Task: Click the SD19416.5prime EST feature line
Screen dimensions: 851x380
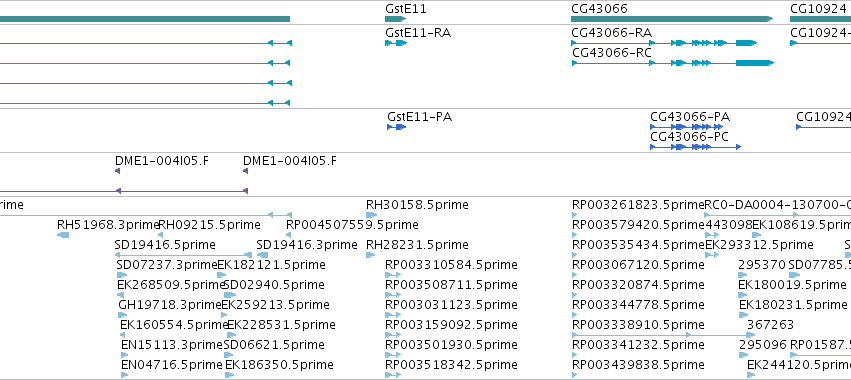Action: click(183, 255)
